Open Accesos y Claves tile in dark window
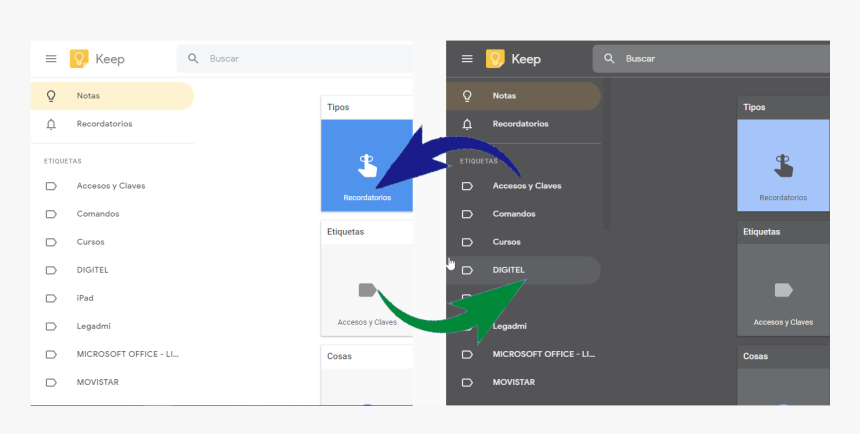 point(783,290)
